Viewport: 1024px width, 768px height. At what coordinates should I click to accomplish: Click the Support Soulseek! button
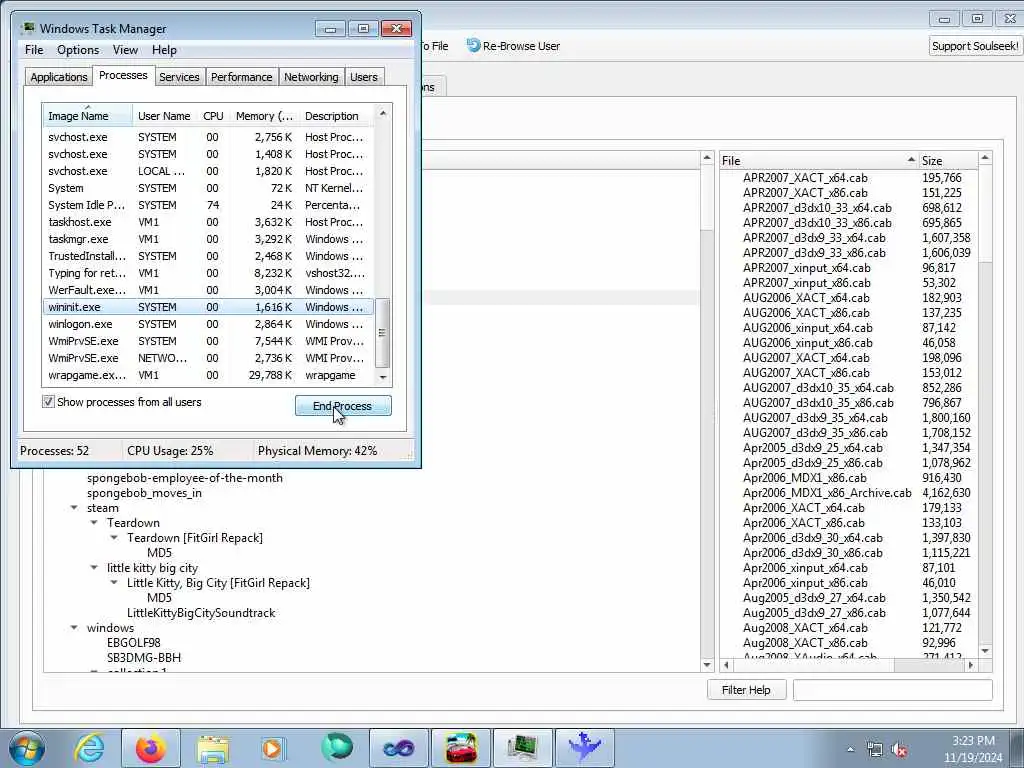coord(974,46)
